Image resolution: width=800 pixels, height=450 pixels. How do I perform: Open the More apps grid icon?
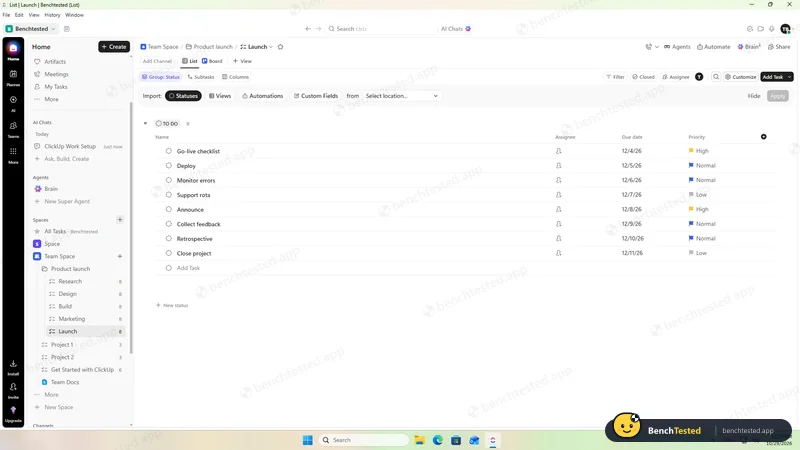click(13, 152)
